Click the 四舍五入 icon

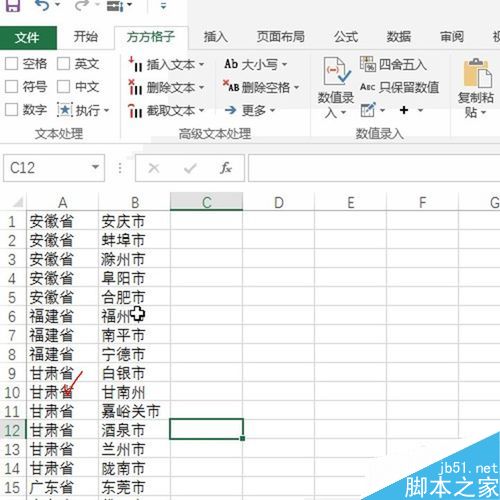tap(368, 64)
